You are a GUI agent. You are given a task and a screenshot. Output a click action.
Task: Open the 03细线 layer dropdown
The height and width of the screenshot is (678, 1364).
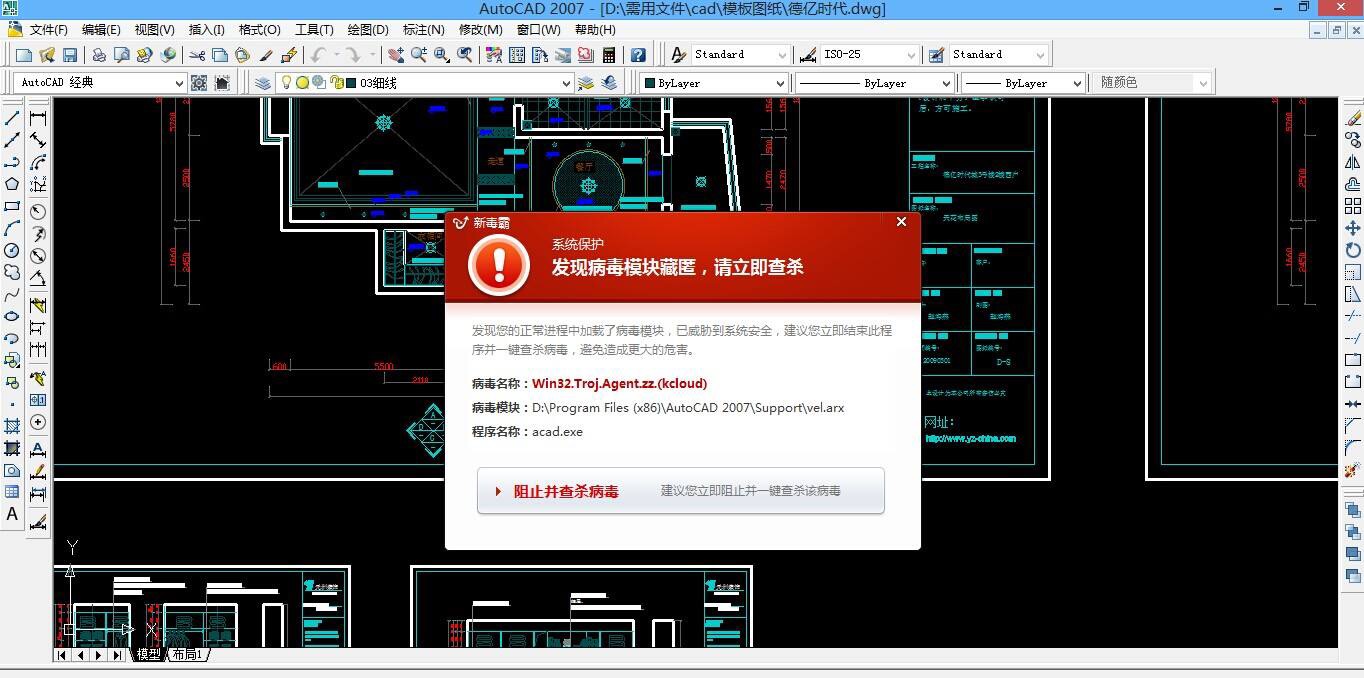pos(566,82)
